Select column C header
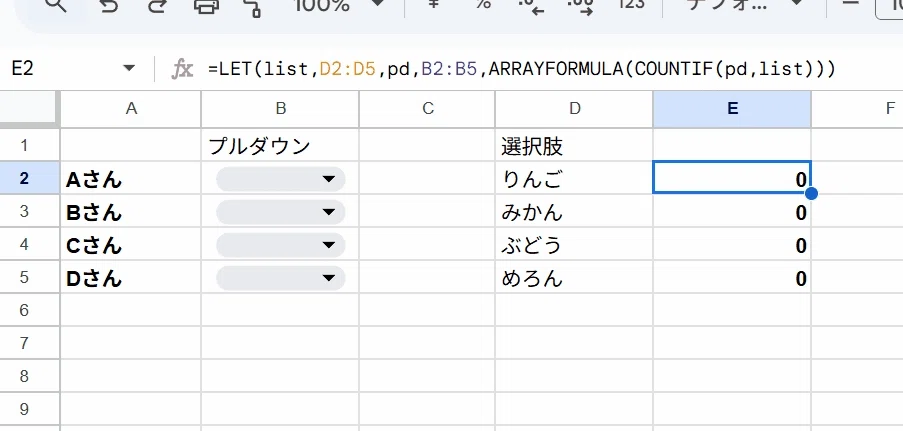The height and width of the screenshot is (431, 903). coord(427,108)
